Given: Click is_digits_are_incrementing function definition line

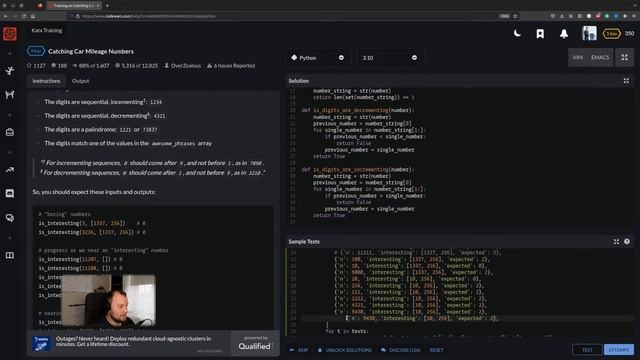Looking at the screenshot, I should (358, 169).
